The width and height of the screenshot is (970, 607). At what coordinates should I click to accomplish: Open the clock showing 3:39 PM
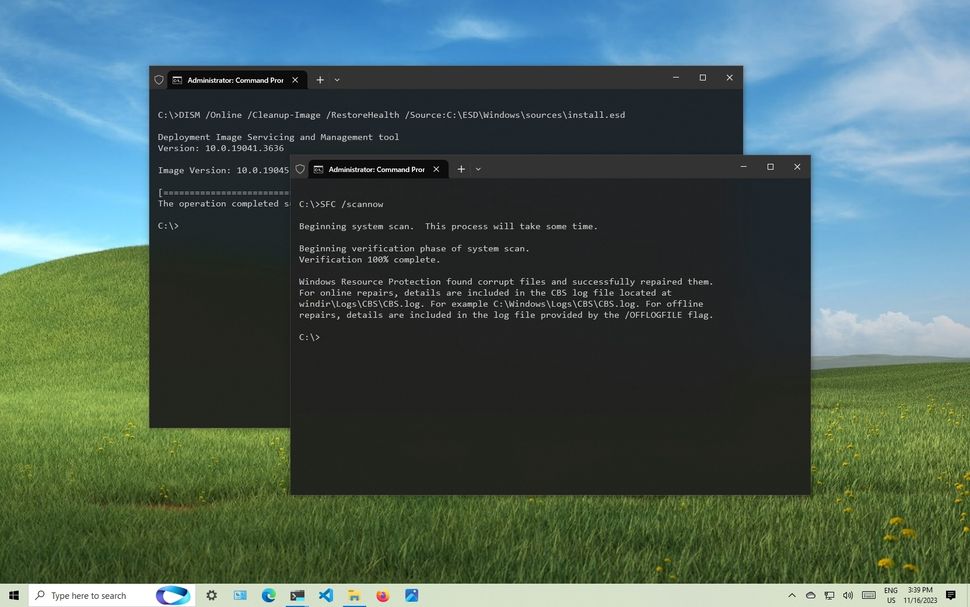pyautogui.click(x=922, y=595)
